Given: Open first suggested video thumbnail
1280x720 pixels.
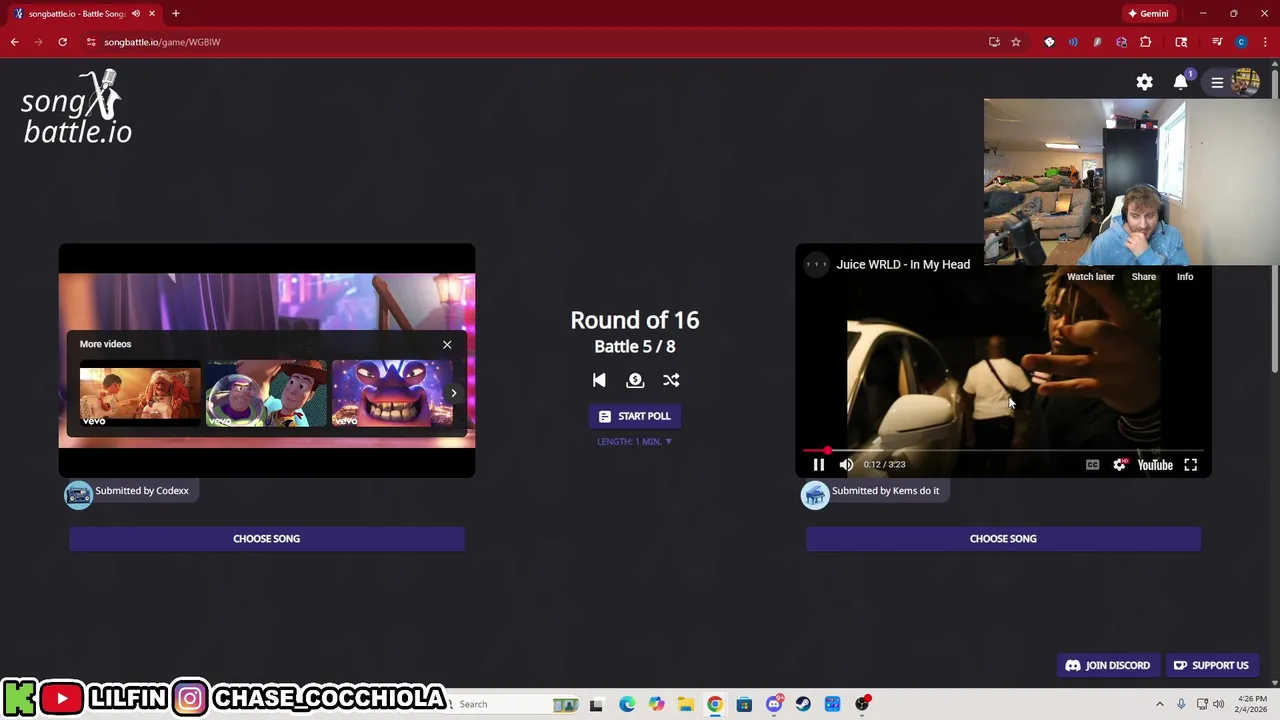Looking at the screenshot, I should pyautogui.click(x=140, y=394).
